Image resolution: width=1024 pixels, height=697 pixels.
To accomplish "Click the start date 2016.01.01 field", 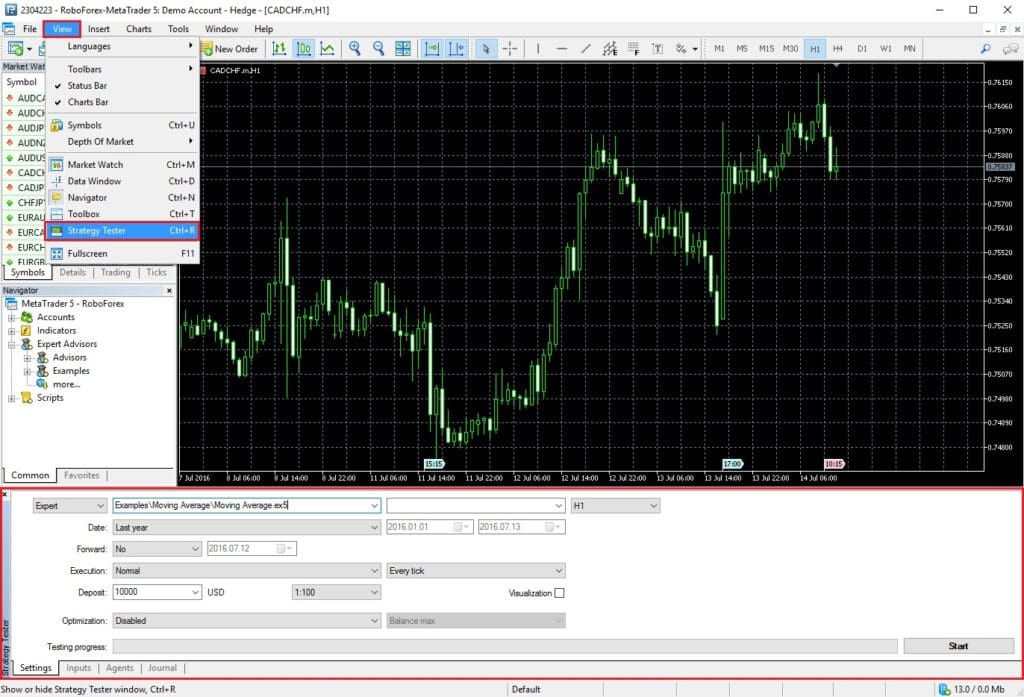I will tap(430, 527).
